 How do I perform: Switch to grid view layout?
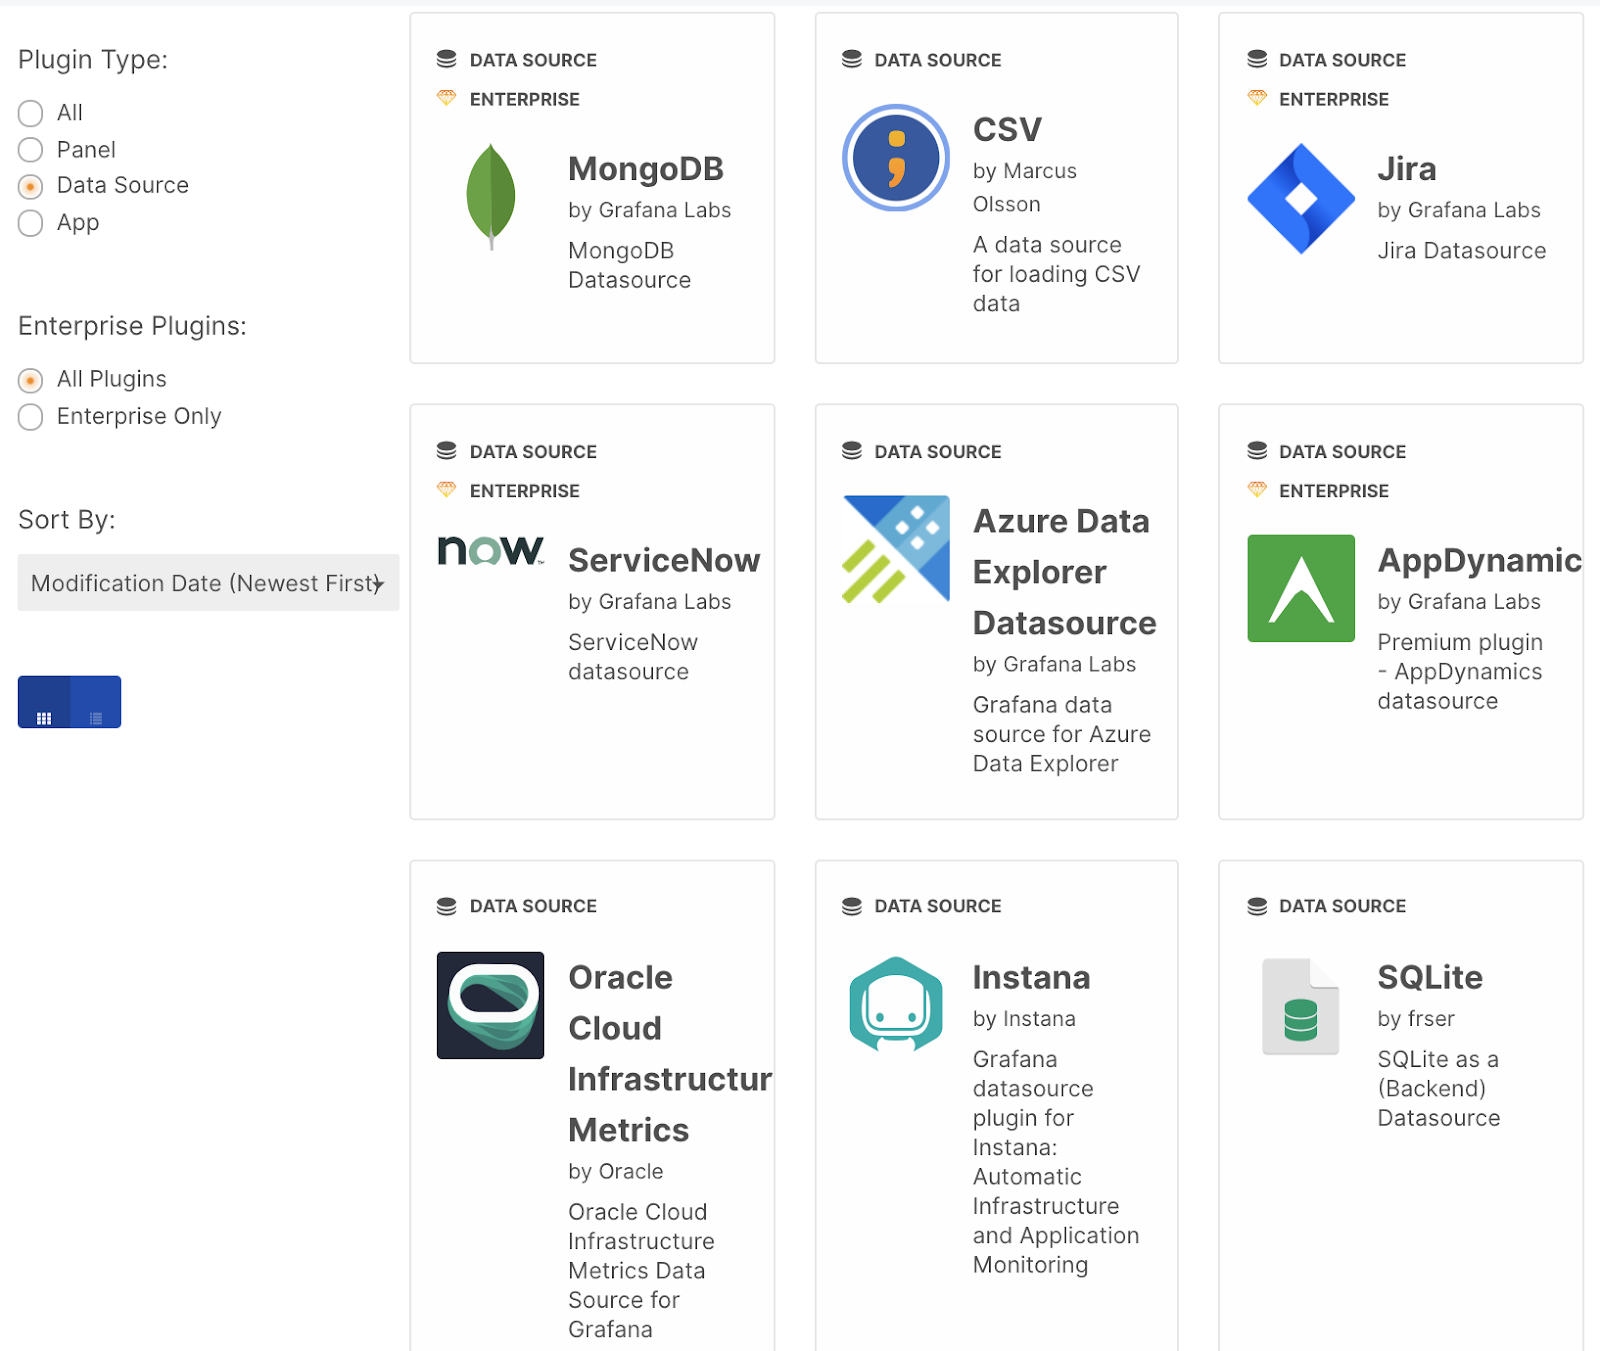coord(44,702)
